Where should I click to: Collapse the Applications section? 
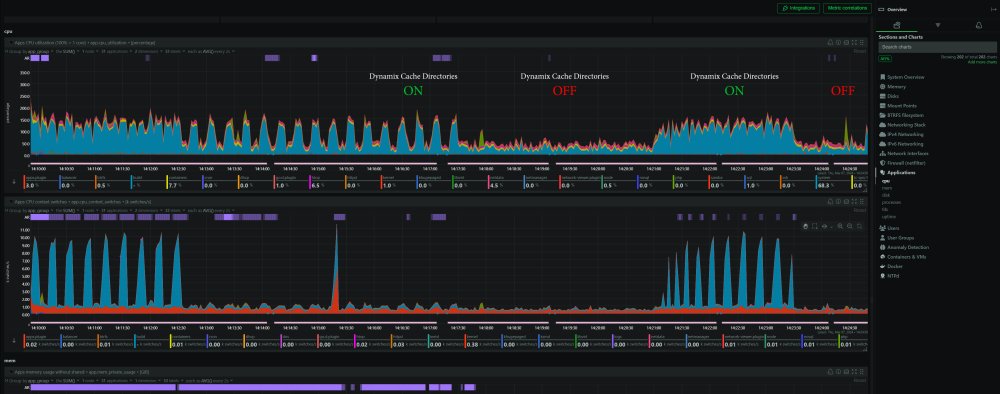(x=901, y=173)
